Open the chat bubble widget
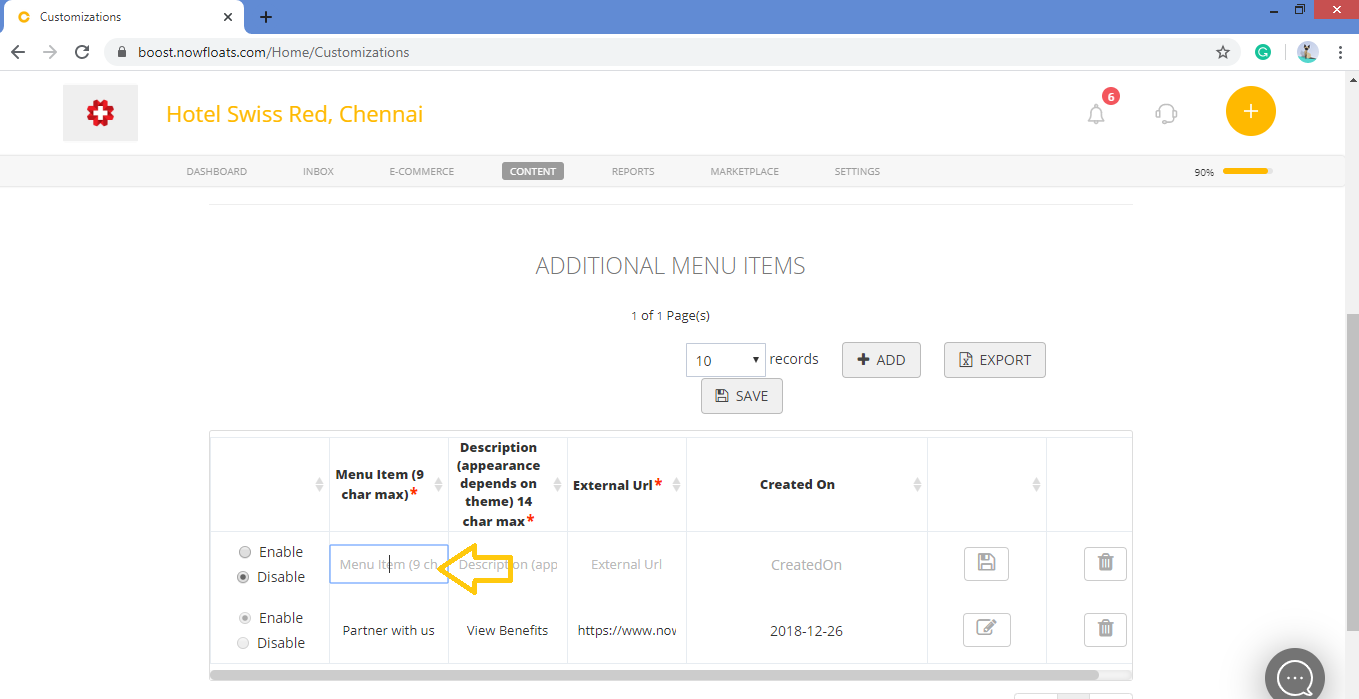This screenshot has height=699, width=1359. tap(1294, 677)
